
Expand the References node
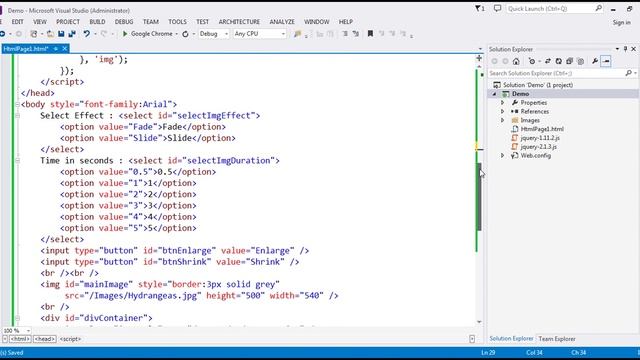[502, 111]
